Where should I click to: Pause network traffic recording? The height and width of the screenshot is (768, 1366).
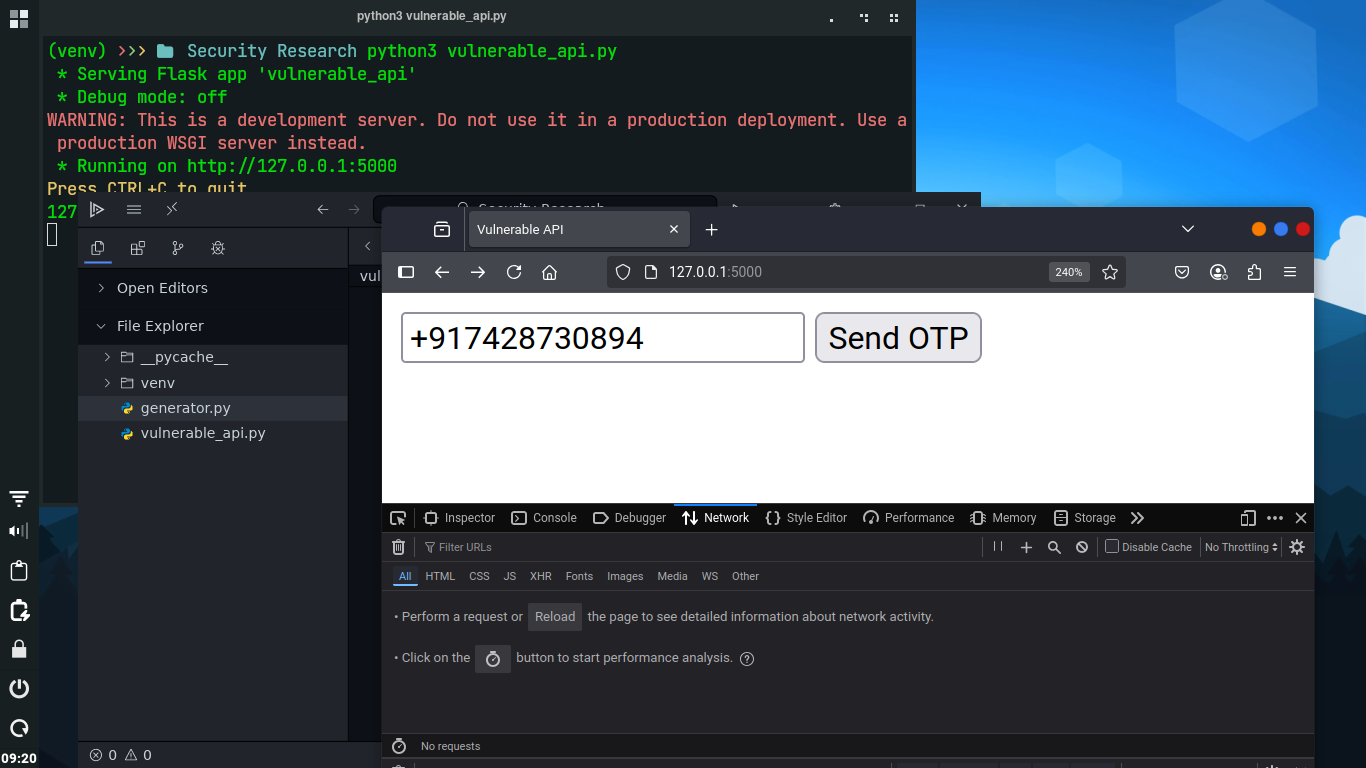pos(997,547)
